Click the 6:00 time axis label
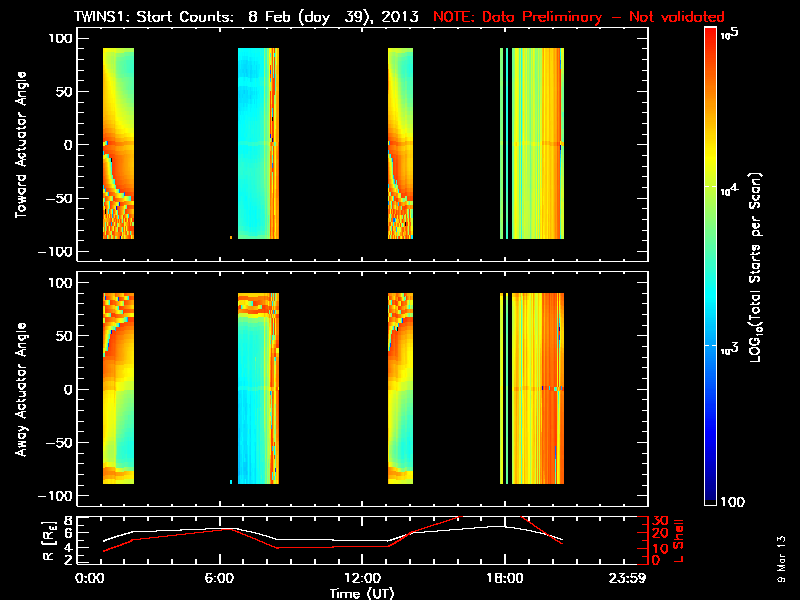Image resolution: width=800 pixels, height=600 pixels. tap(219, 579)
